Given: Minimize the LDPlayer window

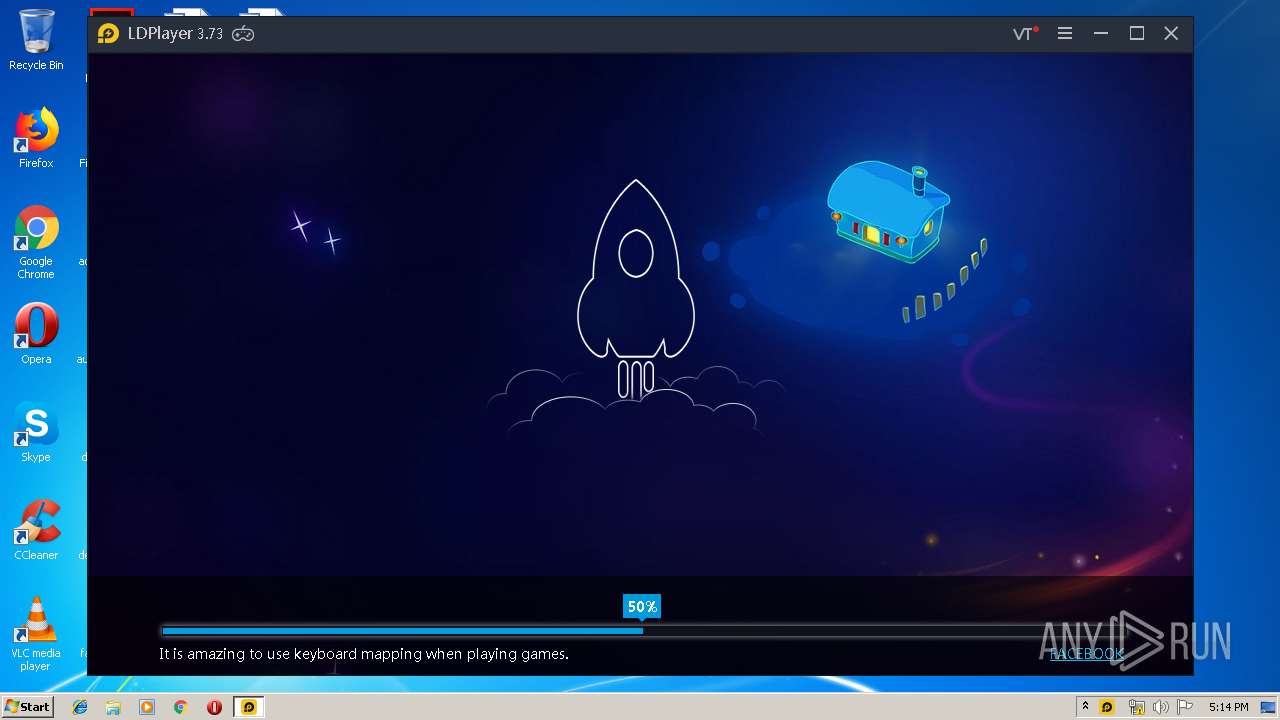Looking at the screenshot, I should (x=1101, y=34).
